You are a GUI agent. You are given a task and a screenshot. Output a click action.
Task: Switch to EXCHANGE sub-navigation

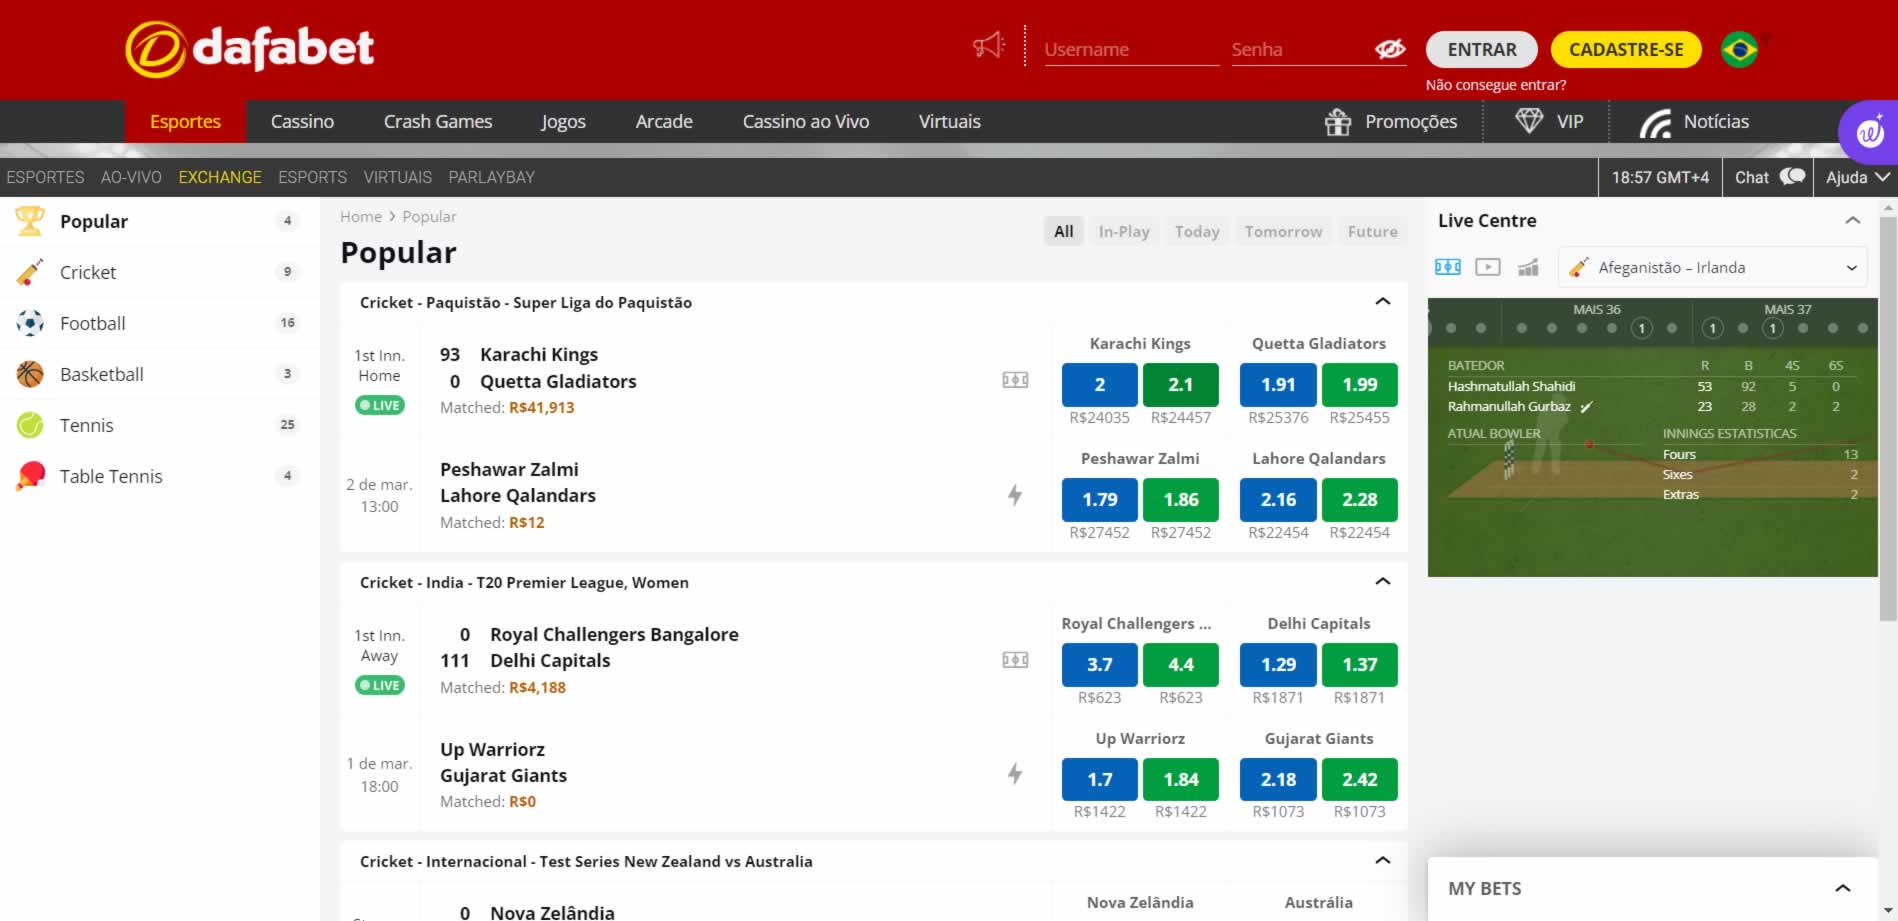pos(220,177)
